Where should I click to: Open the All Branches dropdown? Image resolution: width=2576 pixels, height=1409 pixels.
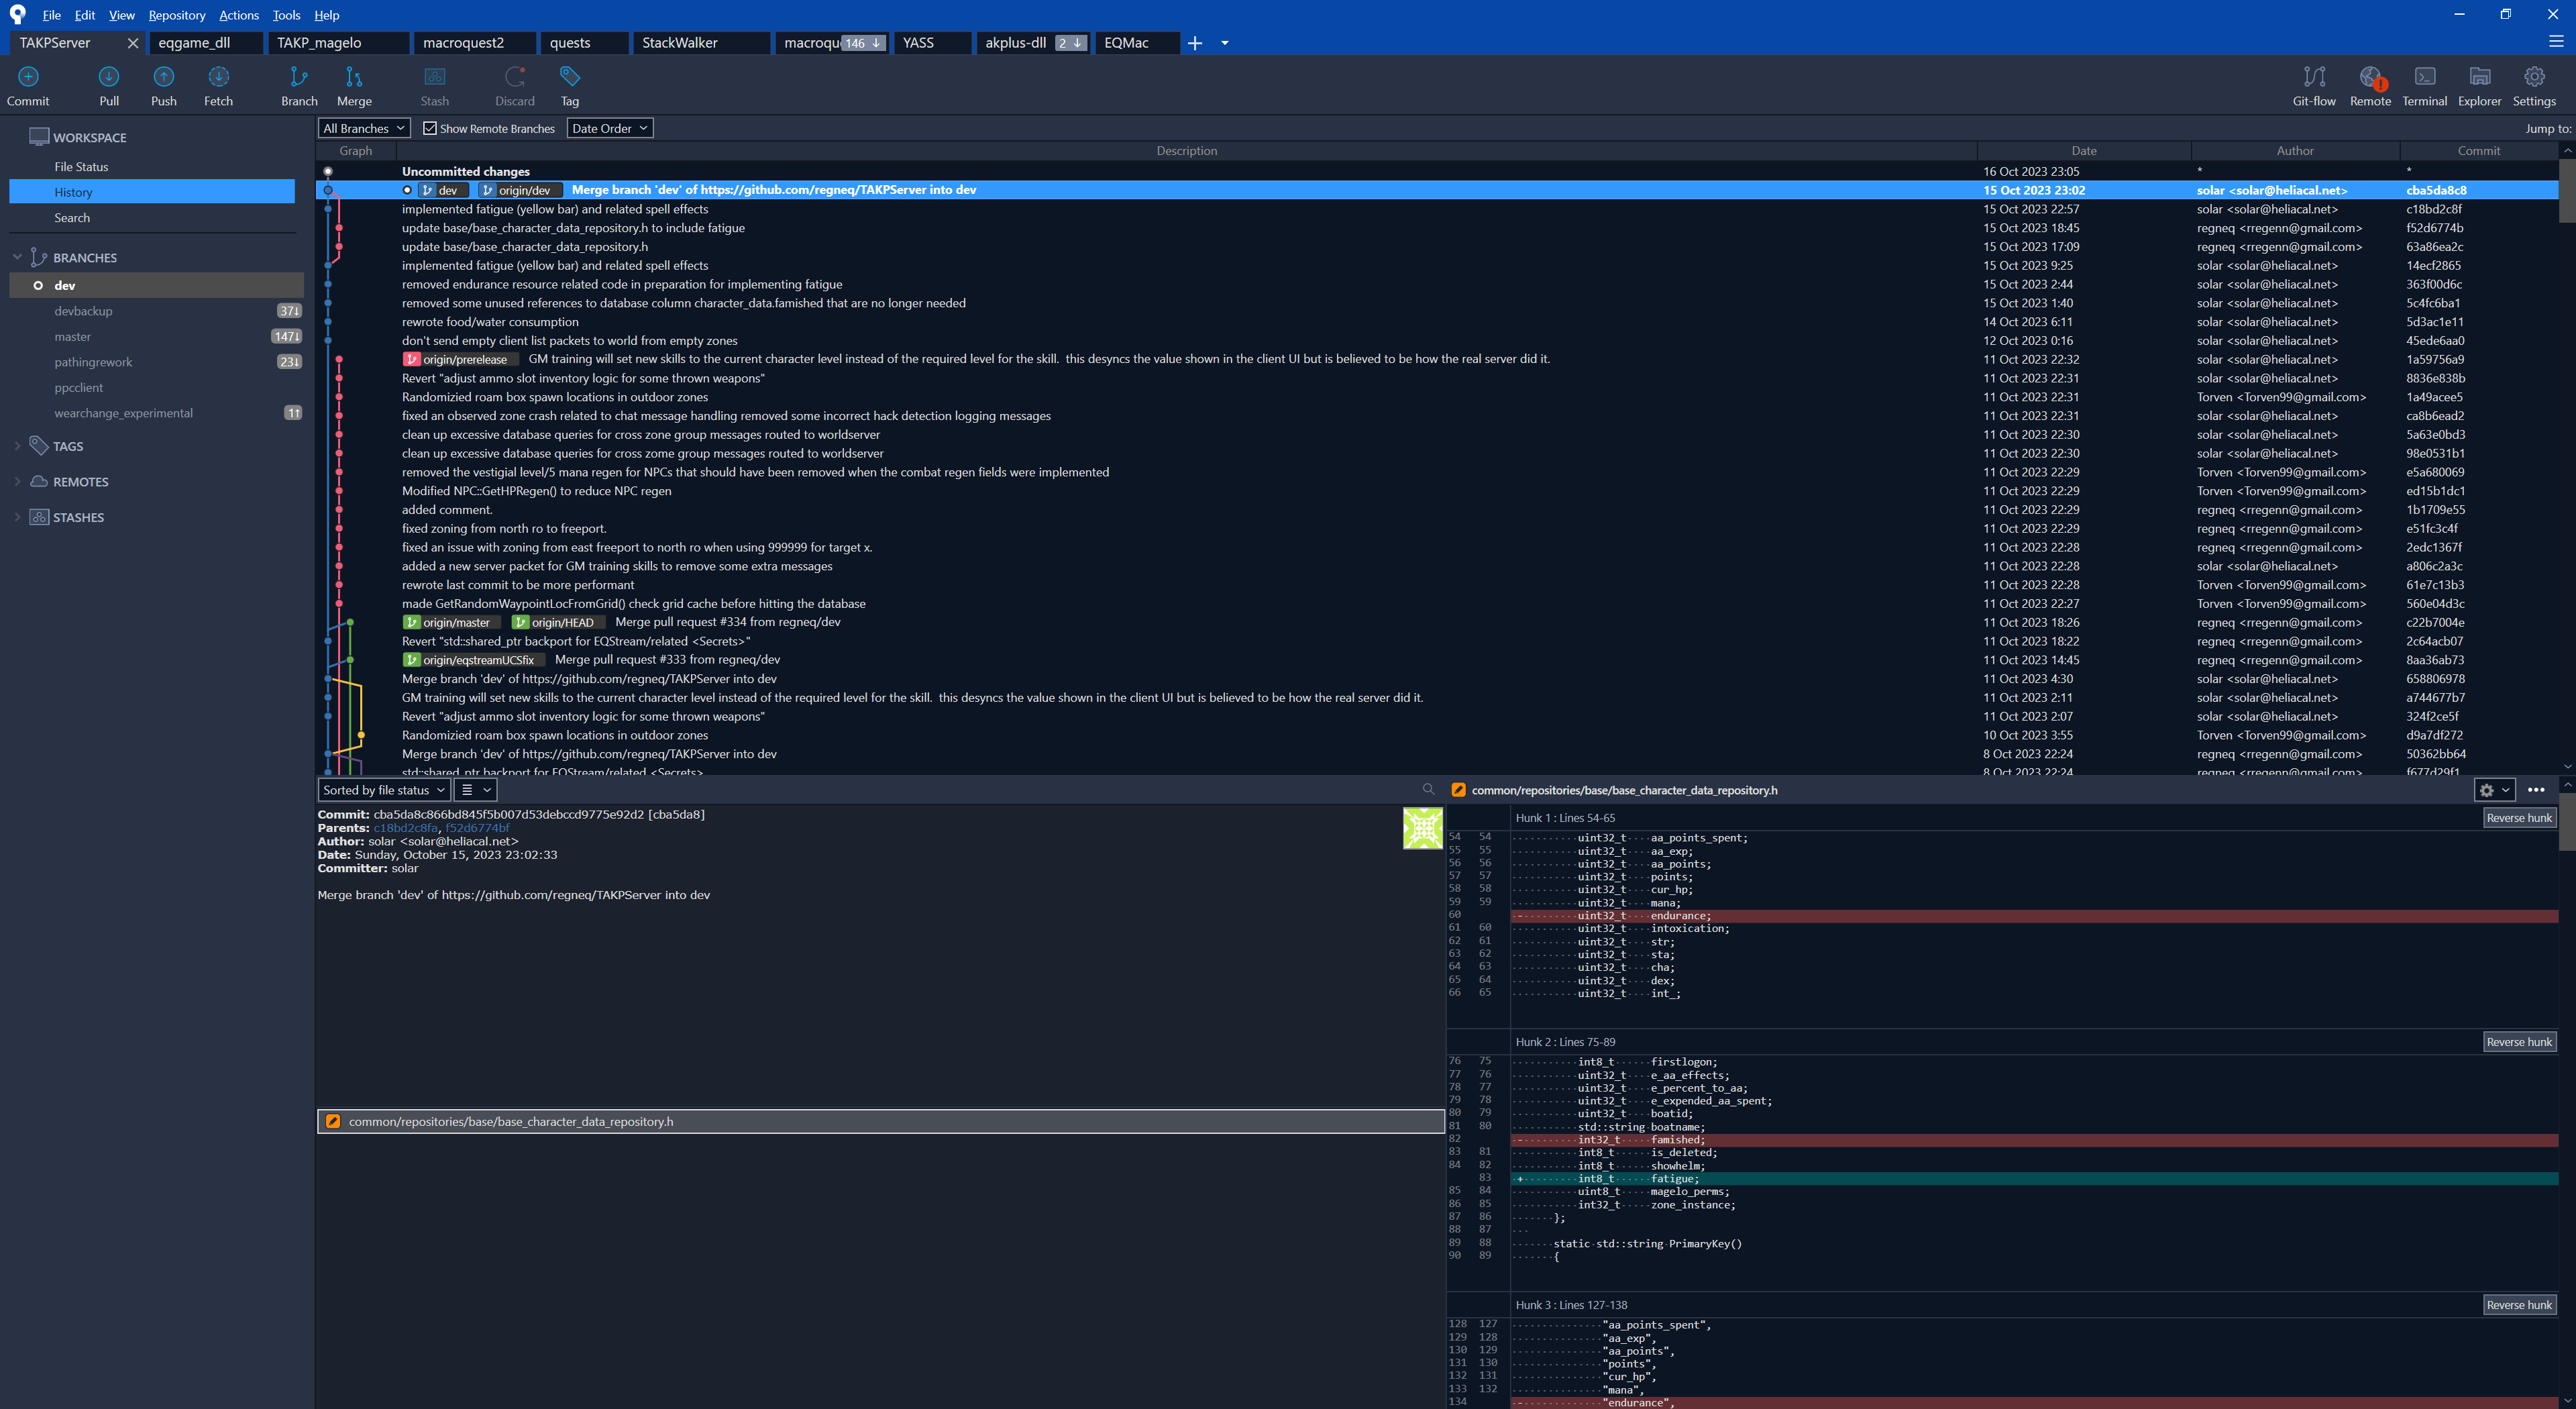tap(364, 129)
